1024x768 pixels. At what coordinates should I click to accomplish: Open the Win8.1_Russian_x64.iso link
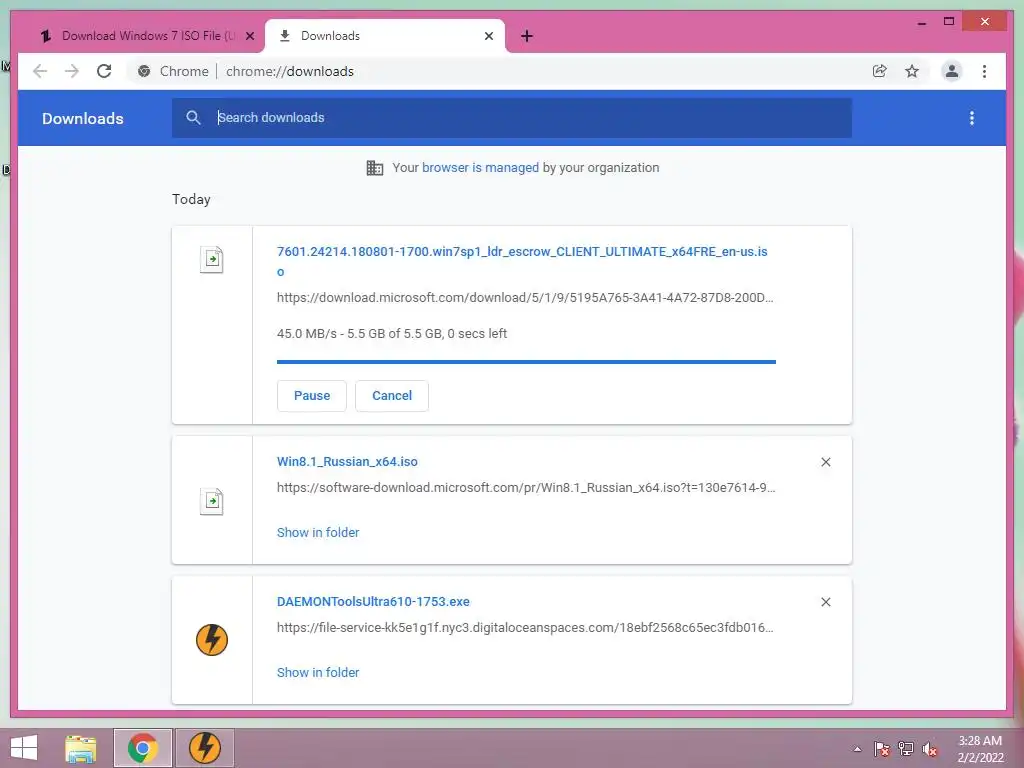click(x=347, y=462)
